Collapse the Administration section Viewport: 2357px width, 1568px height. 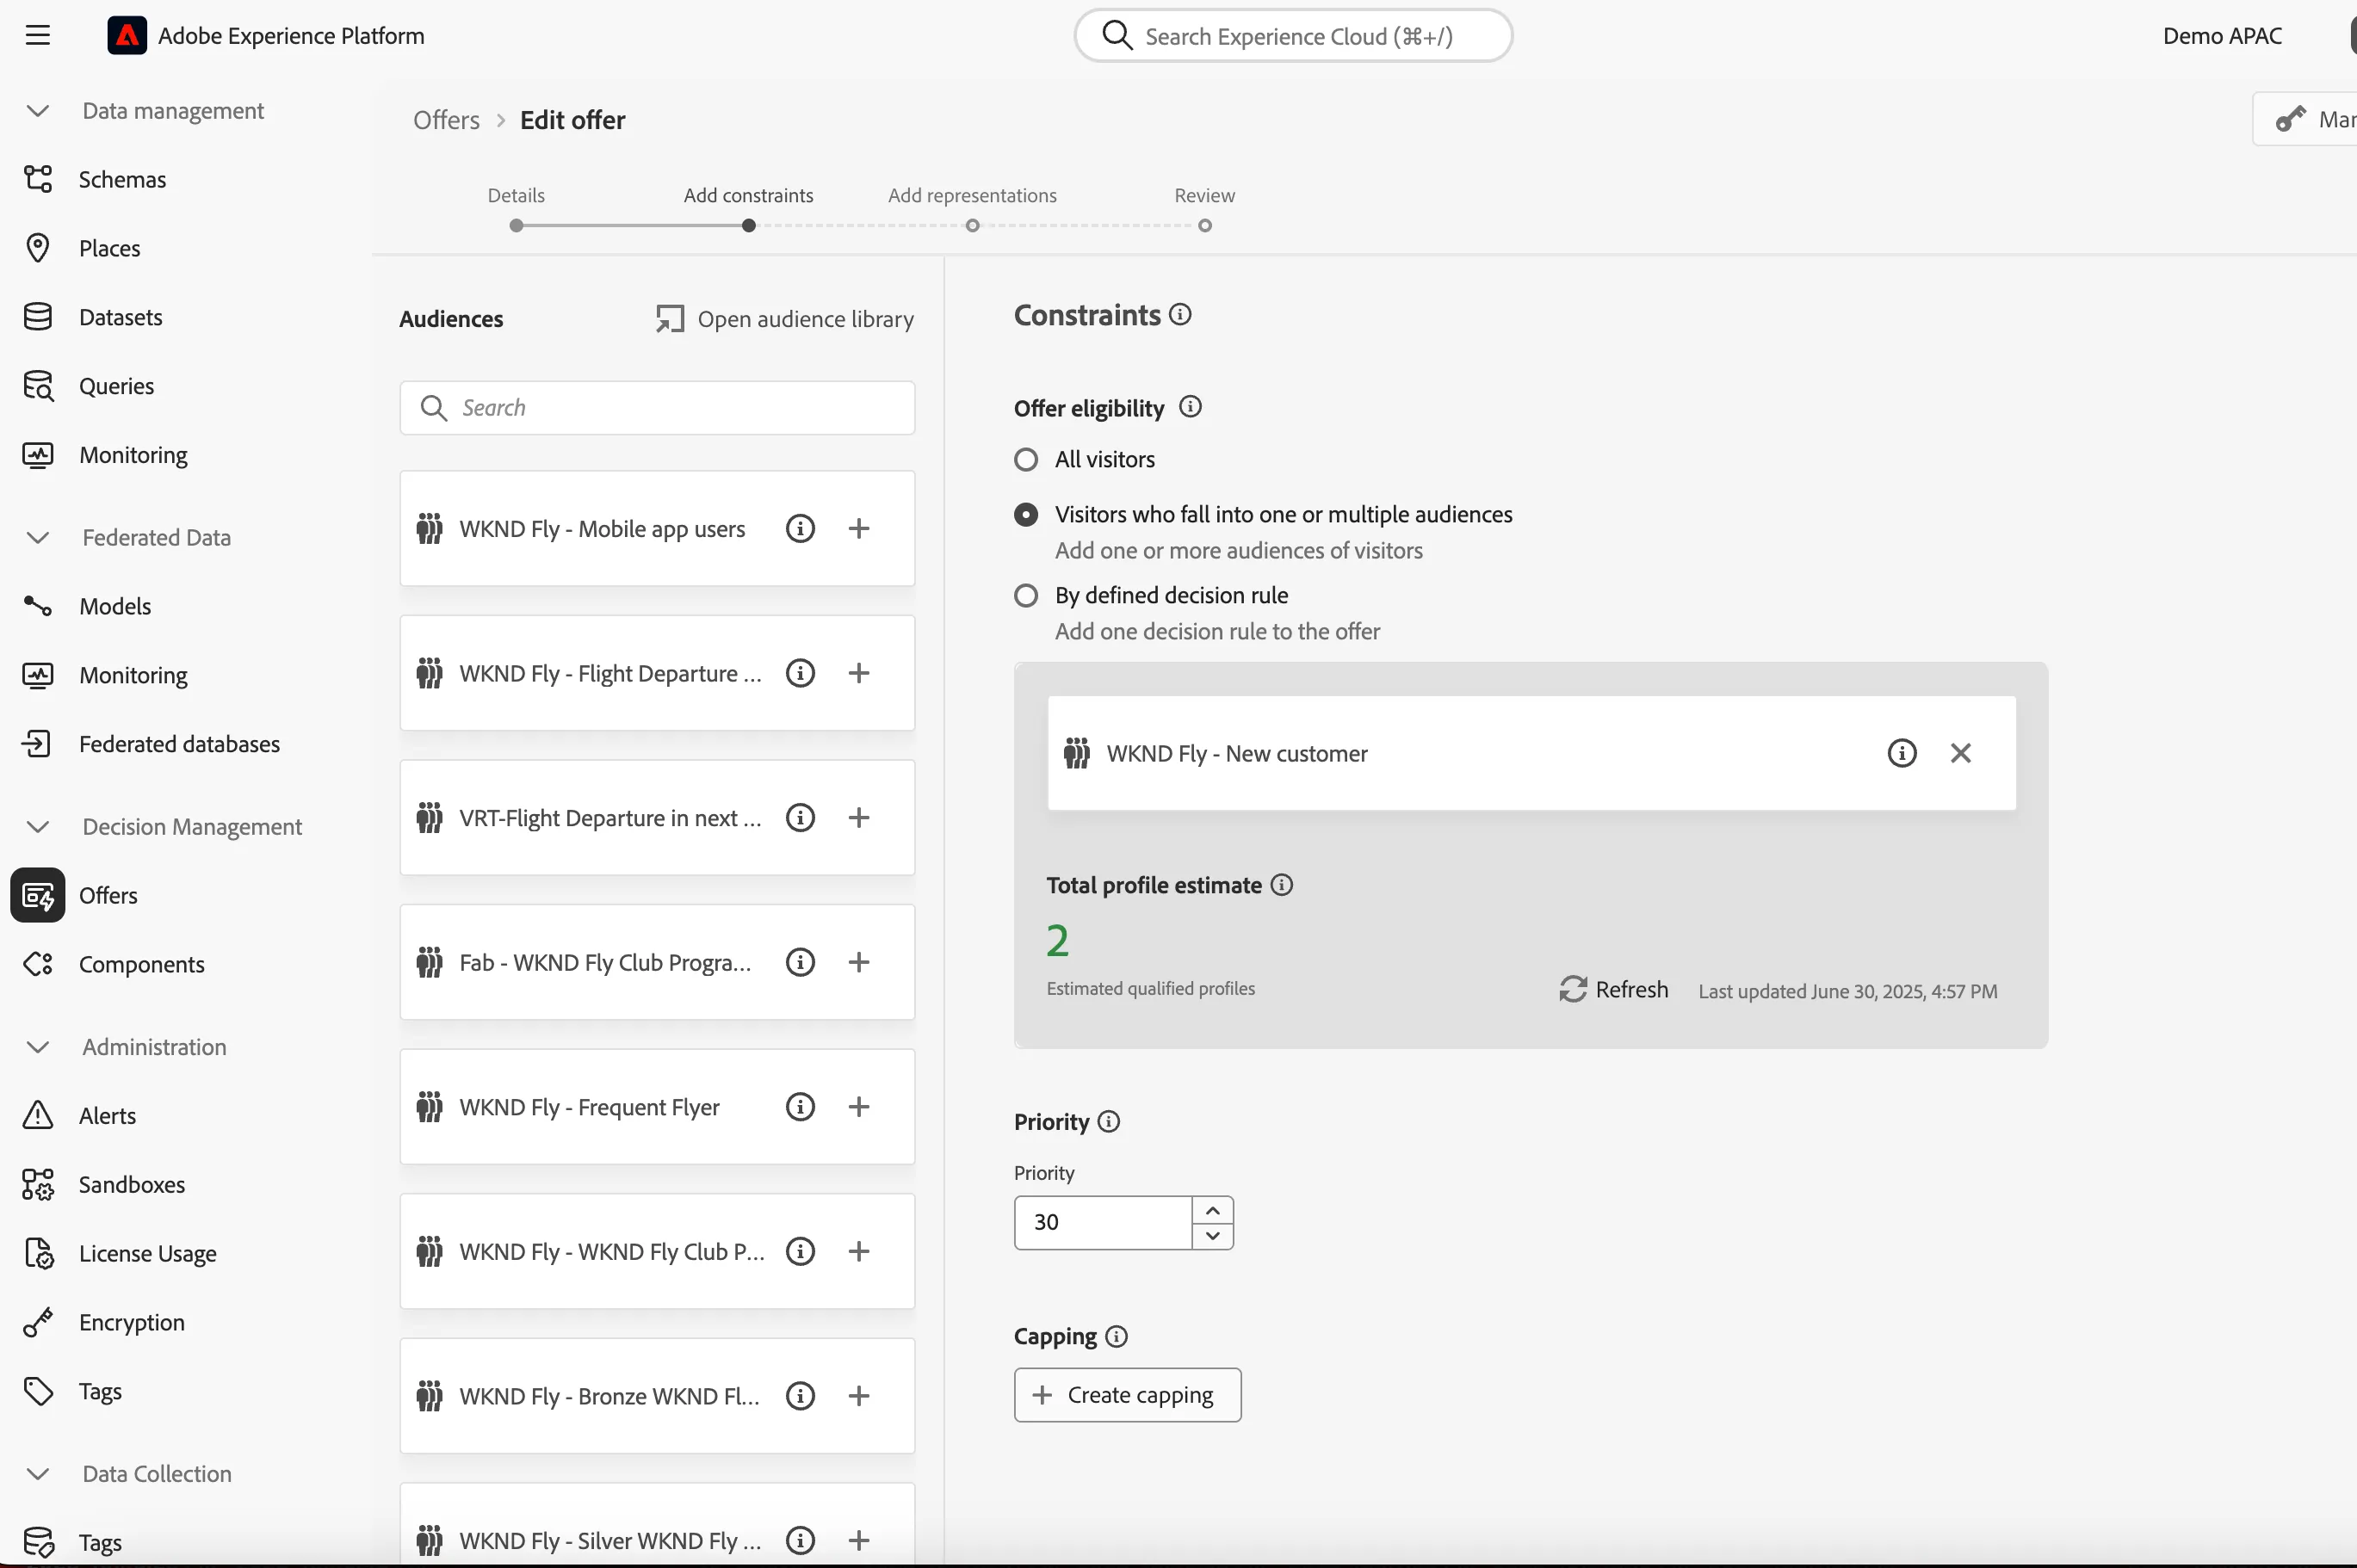pyautogui.click(x=38, y=1047)
